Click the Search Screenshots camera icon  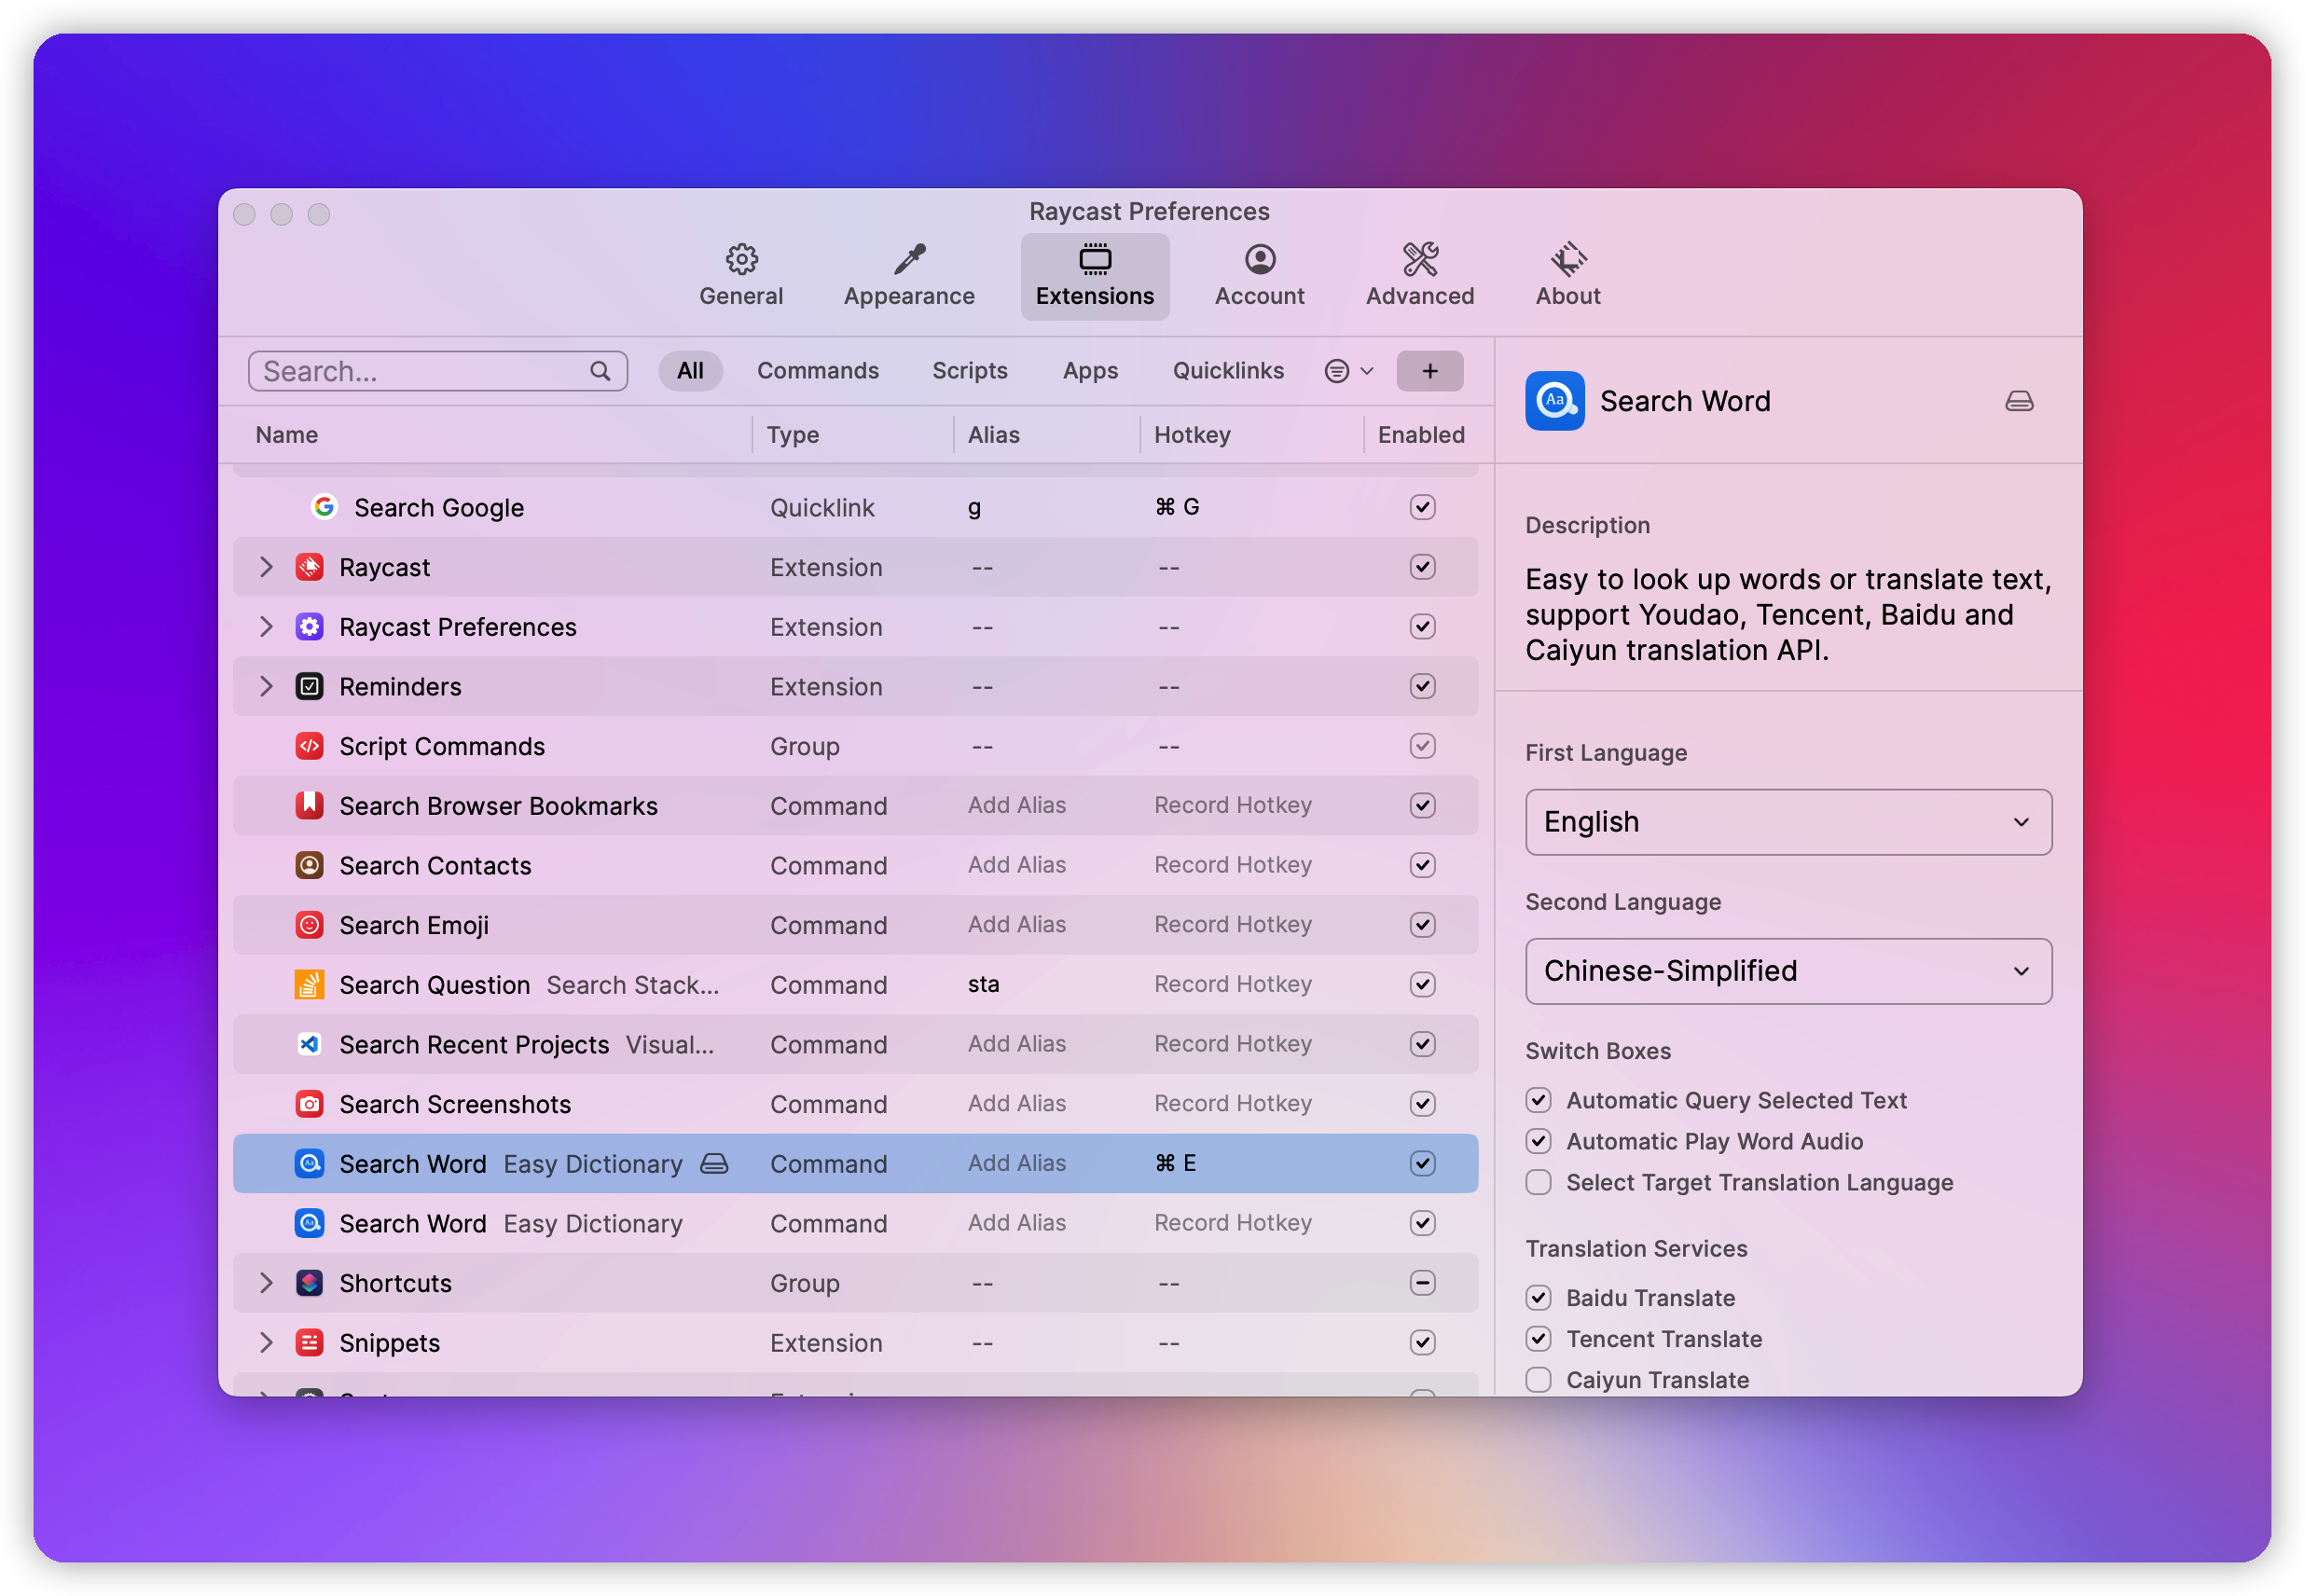coord(310,1103)
